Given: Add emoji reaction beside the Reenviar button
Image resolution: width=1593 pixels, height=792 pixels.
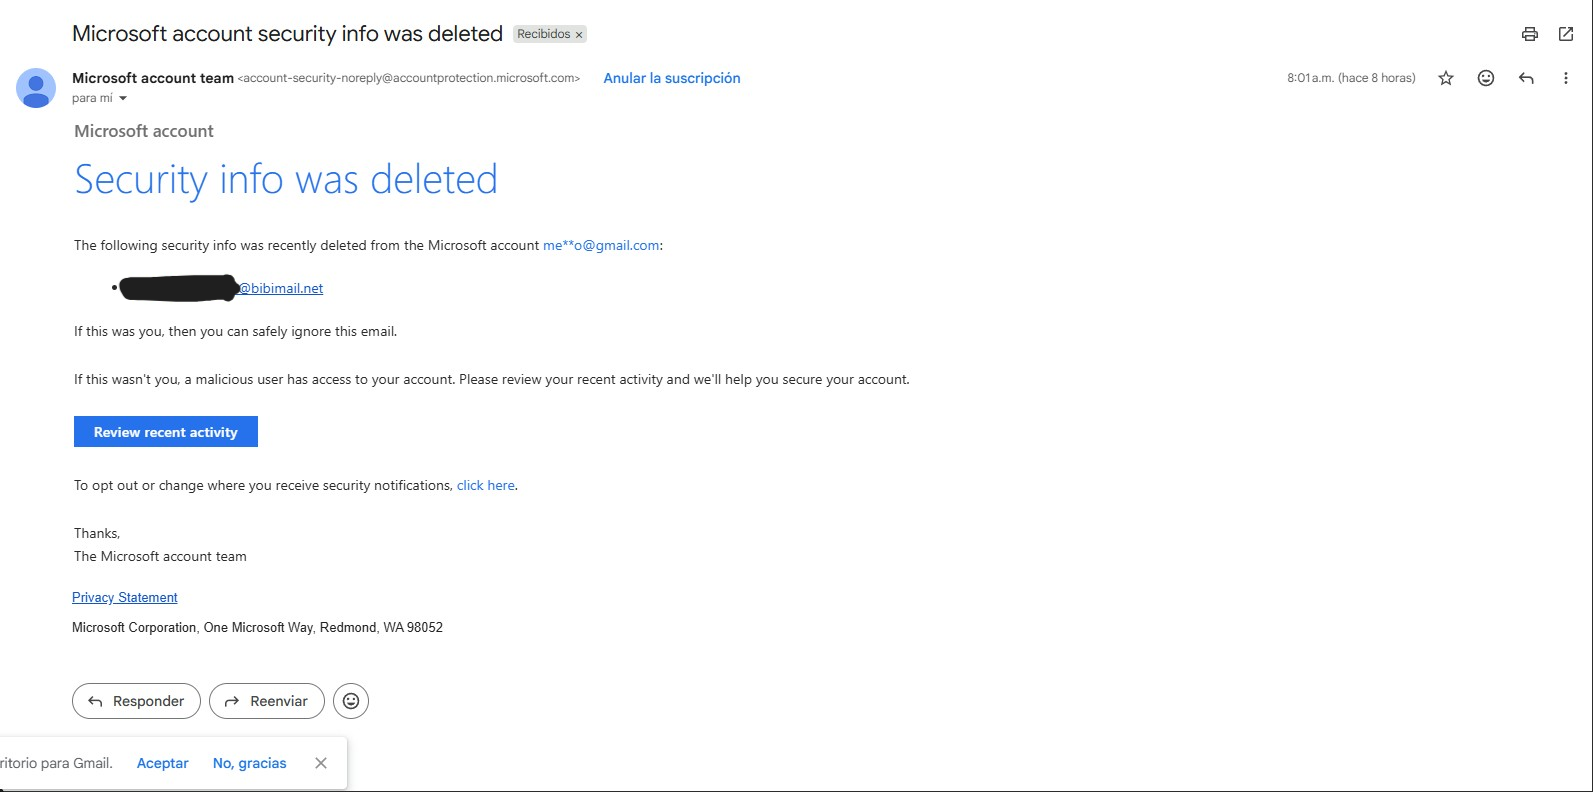Looking at the screenshot, I should pyautogui.click(x=351, y=701).
